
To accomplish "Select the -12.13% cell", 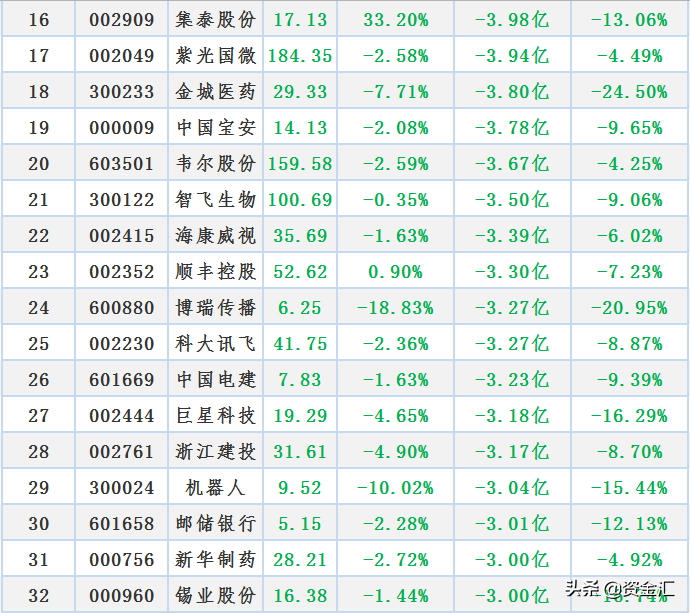I will (629, 524).
